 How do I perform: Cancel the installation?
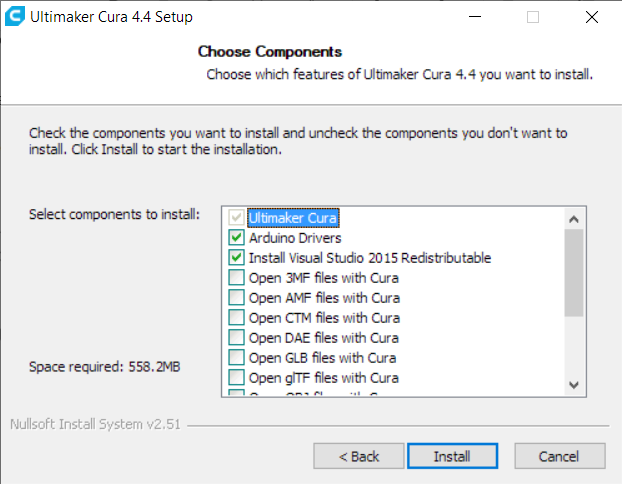click(x=558, y=456)
